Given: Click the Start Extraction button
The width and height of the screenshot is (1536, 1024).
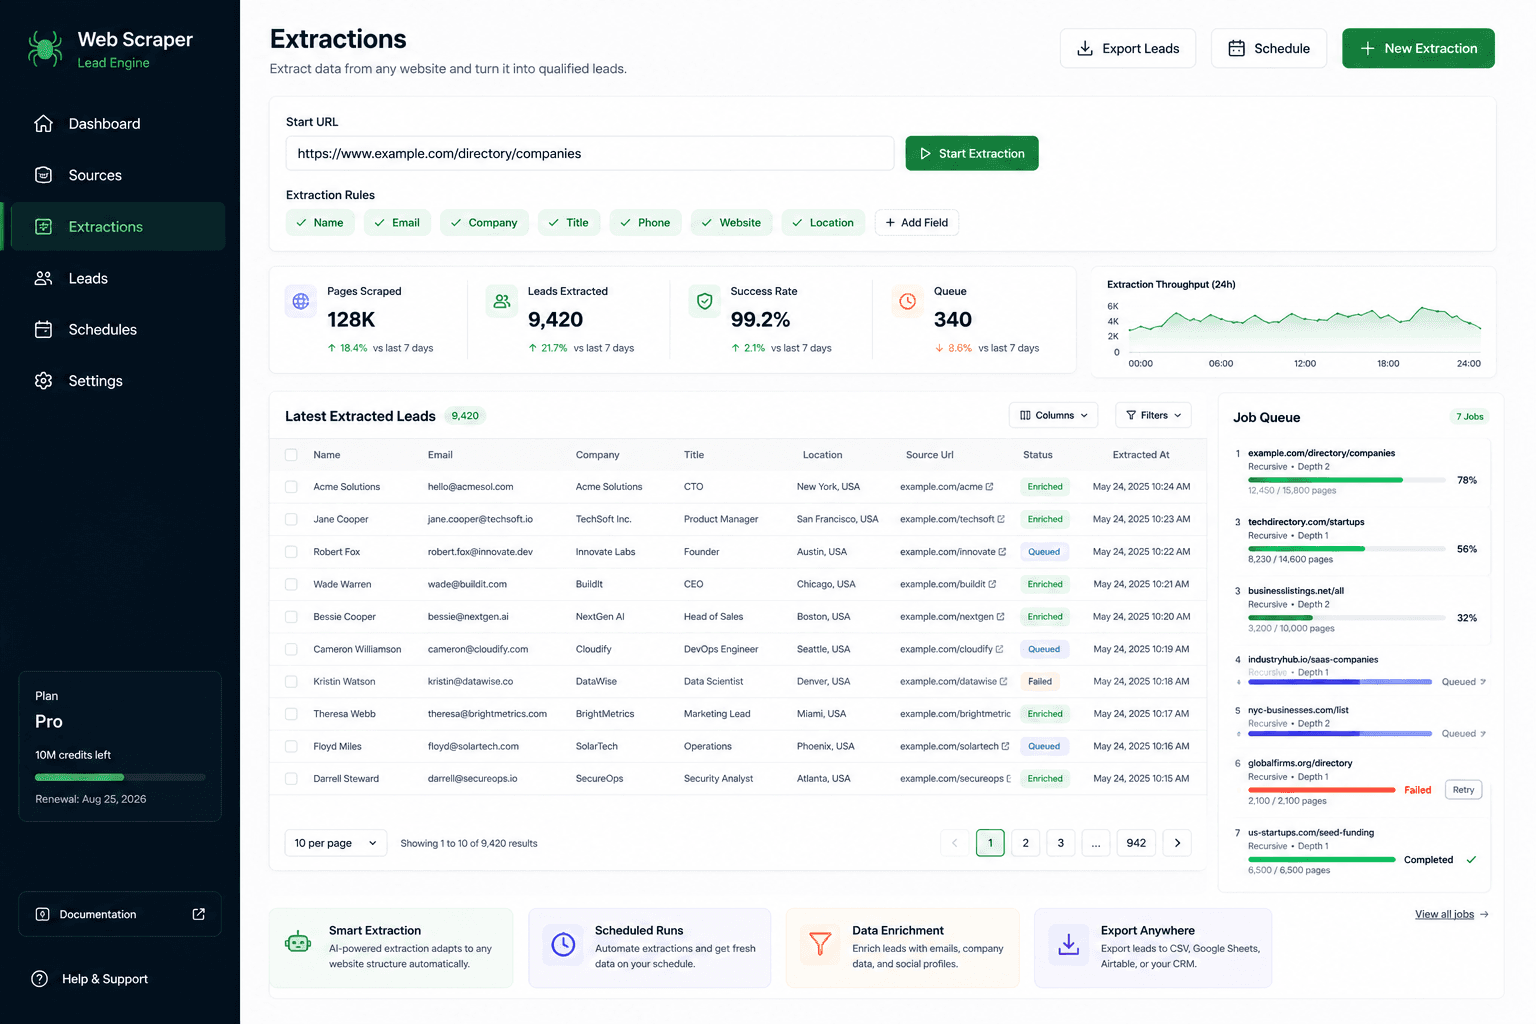Looking at the screenshot, I should click(x=972, y=153).
